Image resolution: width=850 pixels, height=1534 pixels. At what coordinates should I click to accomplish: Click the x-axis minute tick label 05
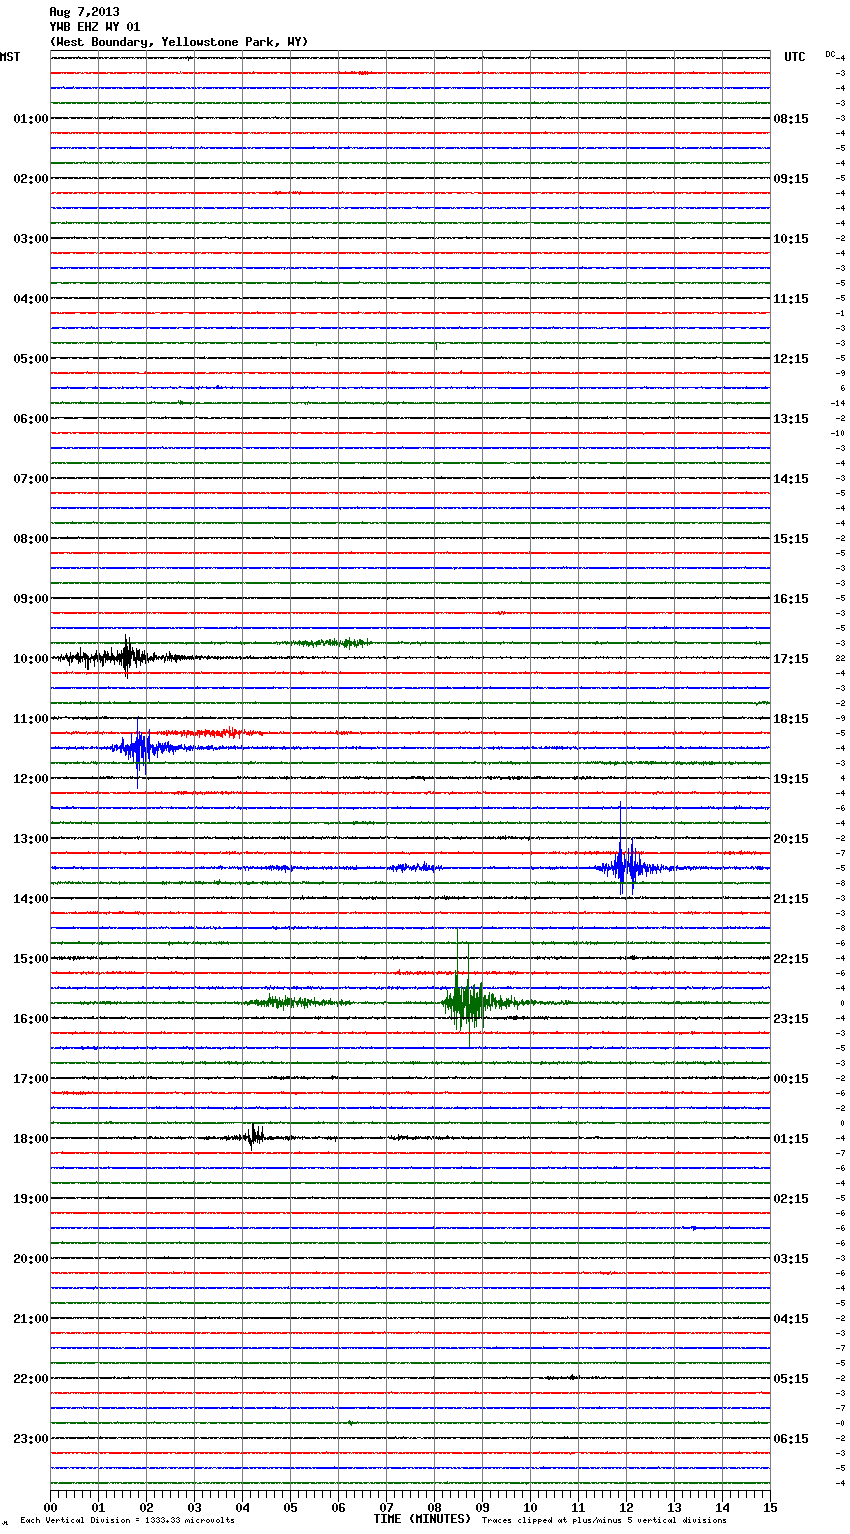click(290, 1507)
